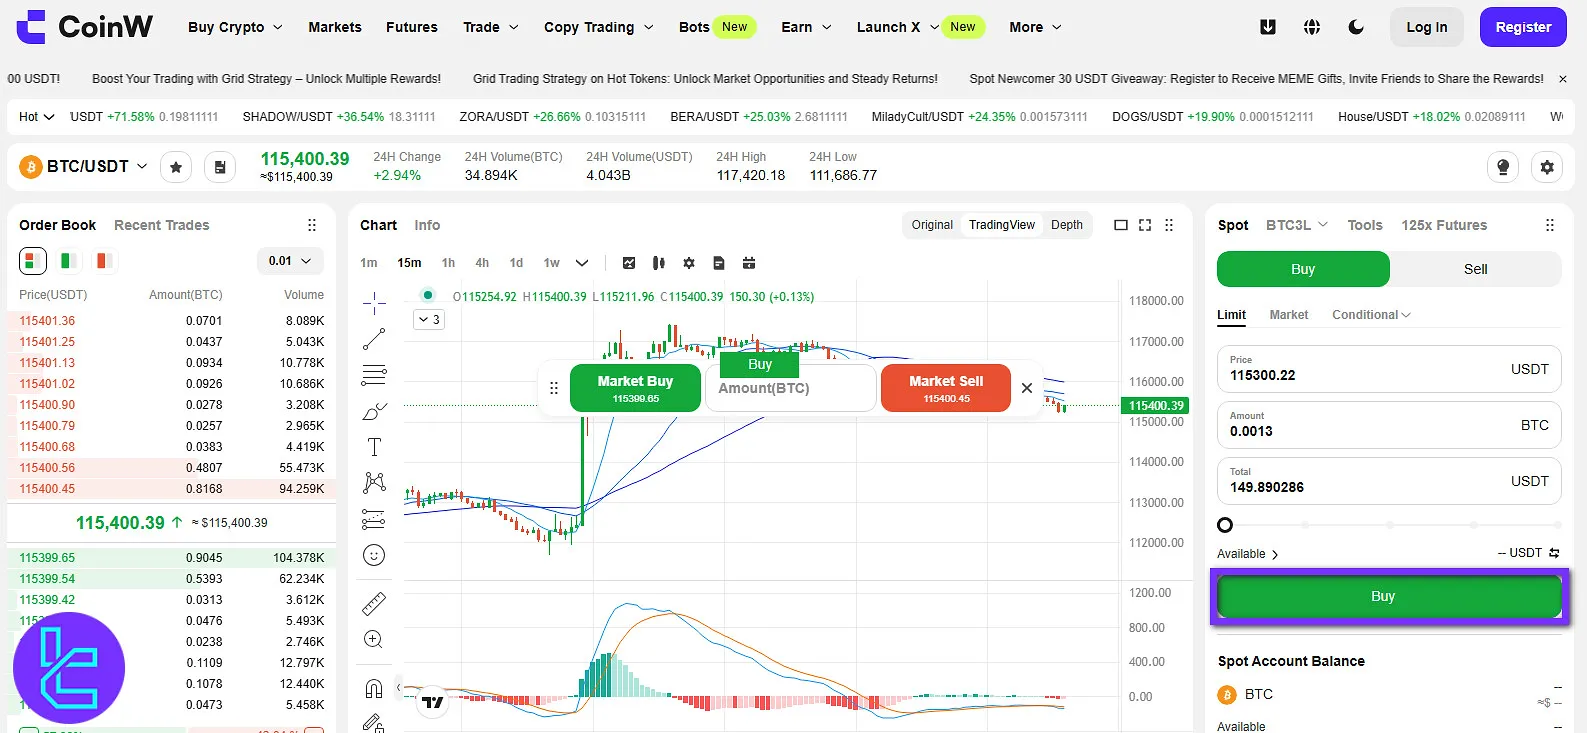
Task: Show only asks in order book
Action: point(103,261)
